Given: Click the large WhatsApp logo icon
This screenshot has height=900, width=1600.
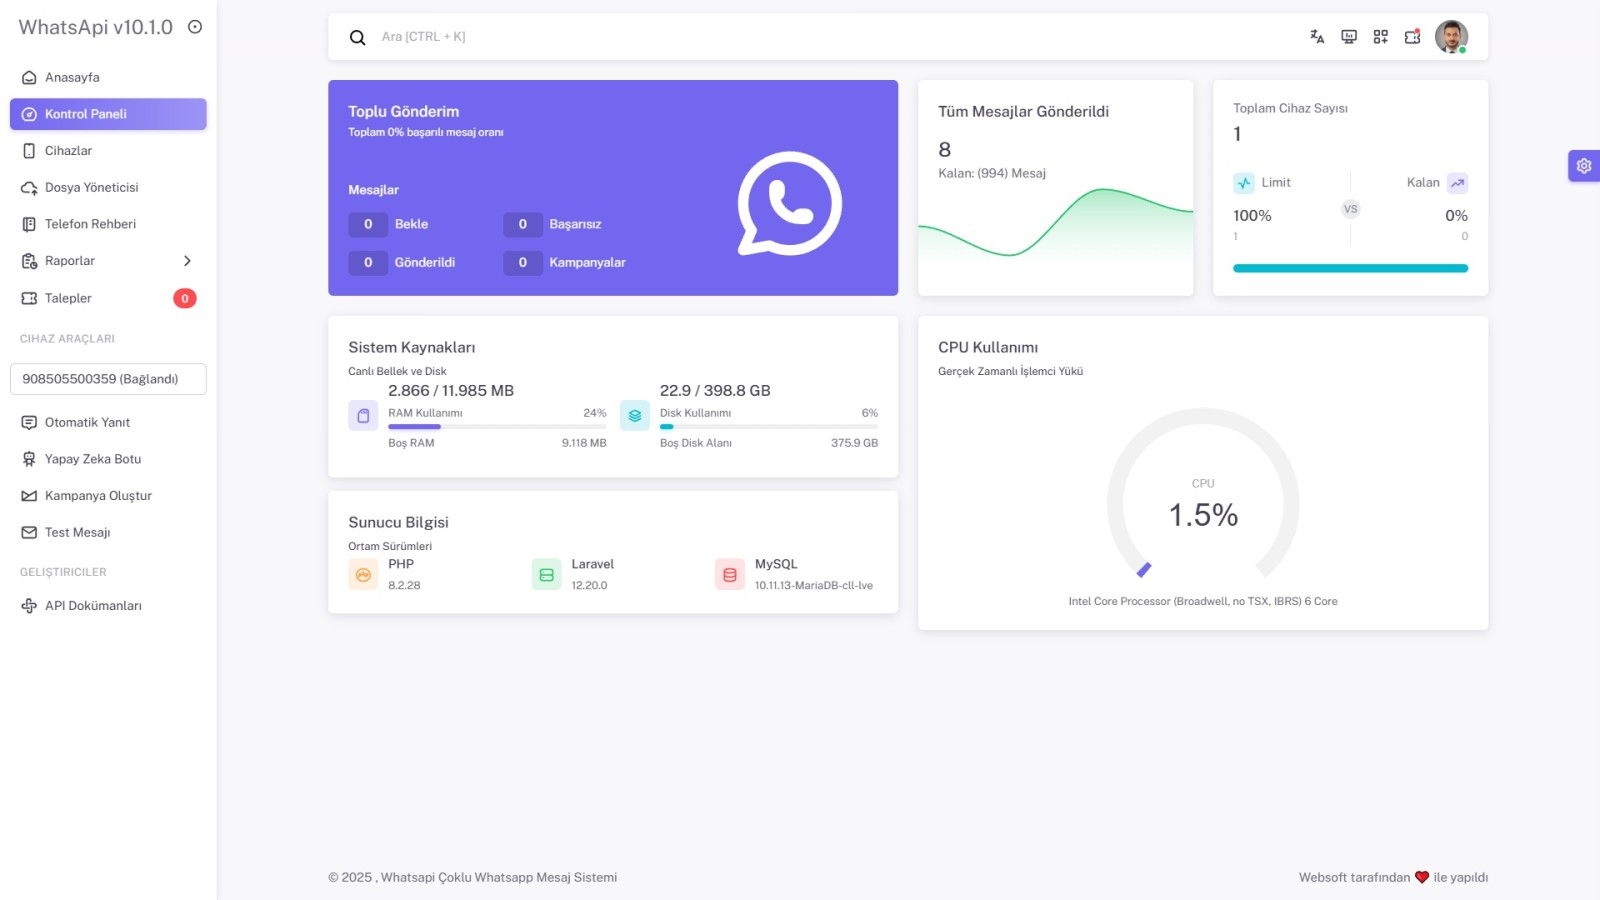Looking at the screenshot, I should (x=789, y=203).
